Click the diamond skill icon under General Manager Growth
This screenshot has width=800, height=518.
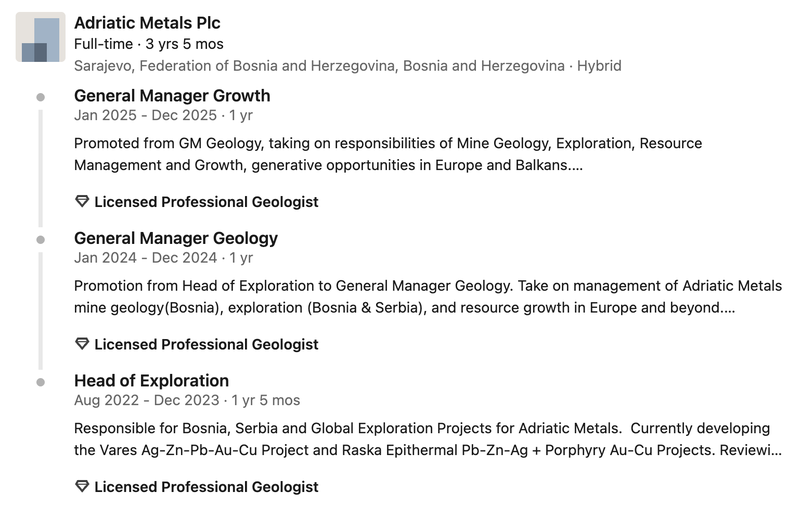click(82, 201)
